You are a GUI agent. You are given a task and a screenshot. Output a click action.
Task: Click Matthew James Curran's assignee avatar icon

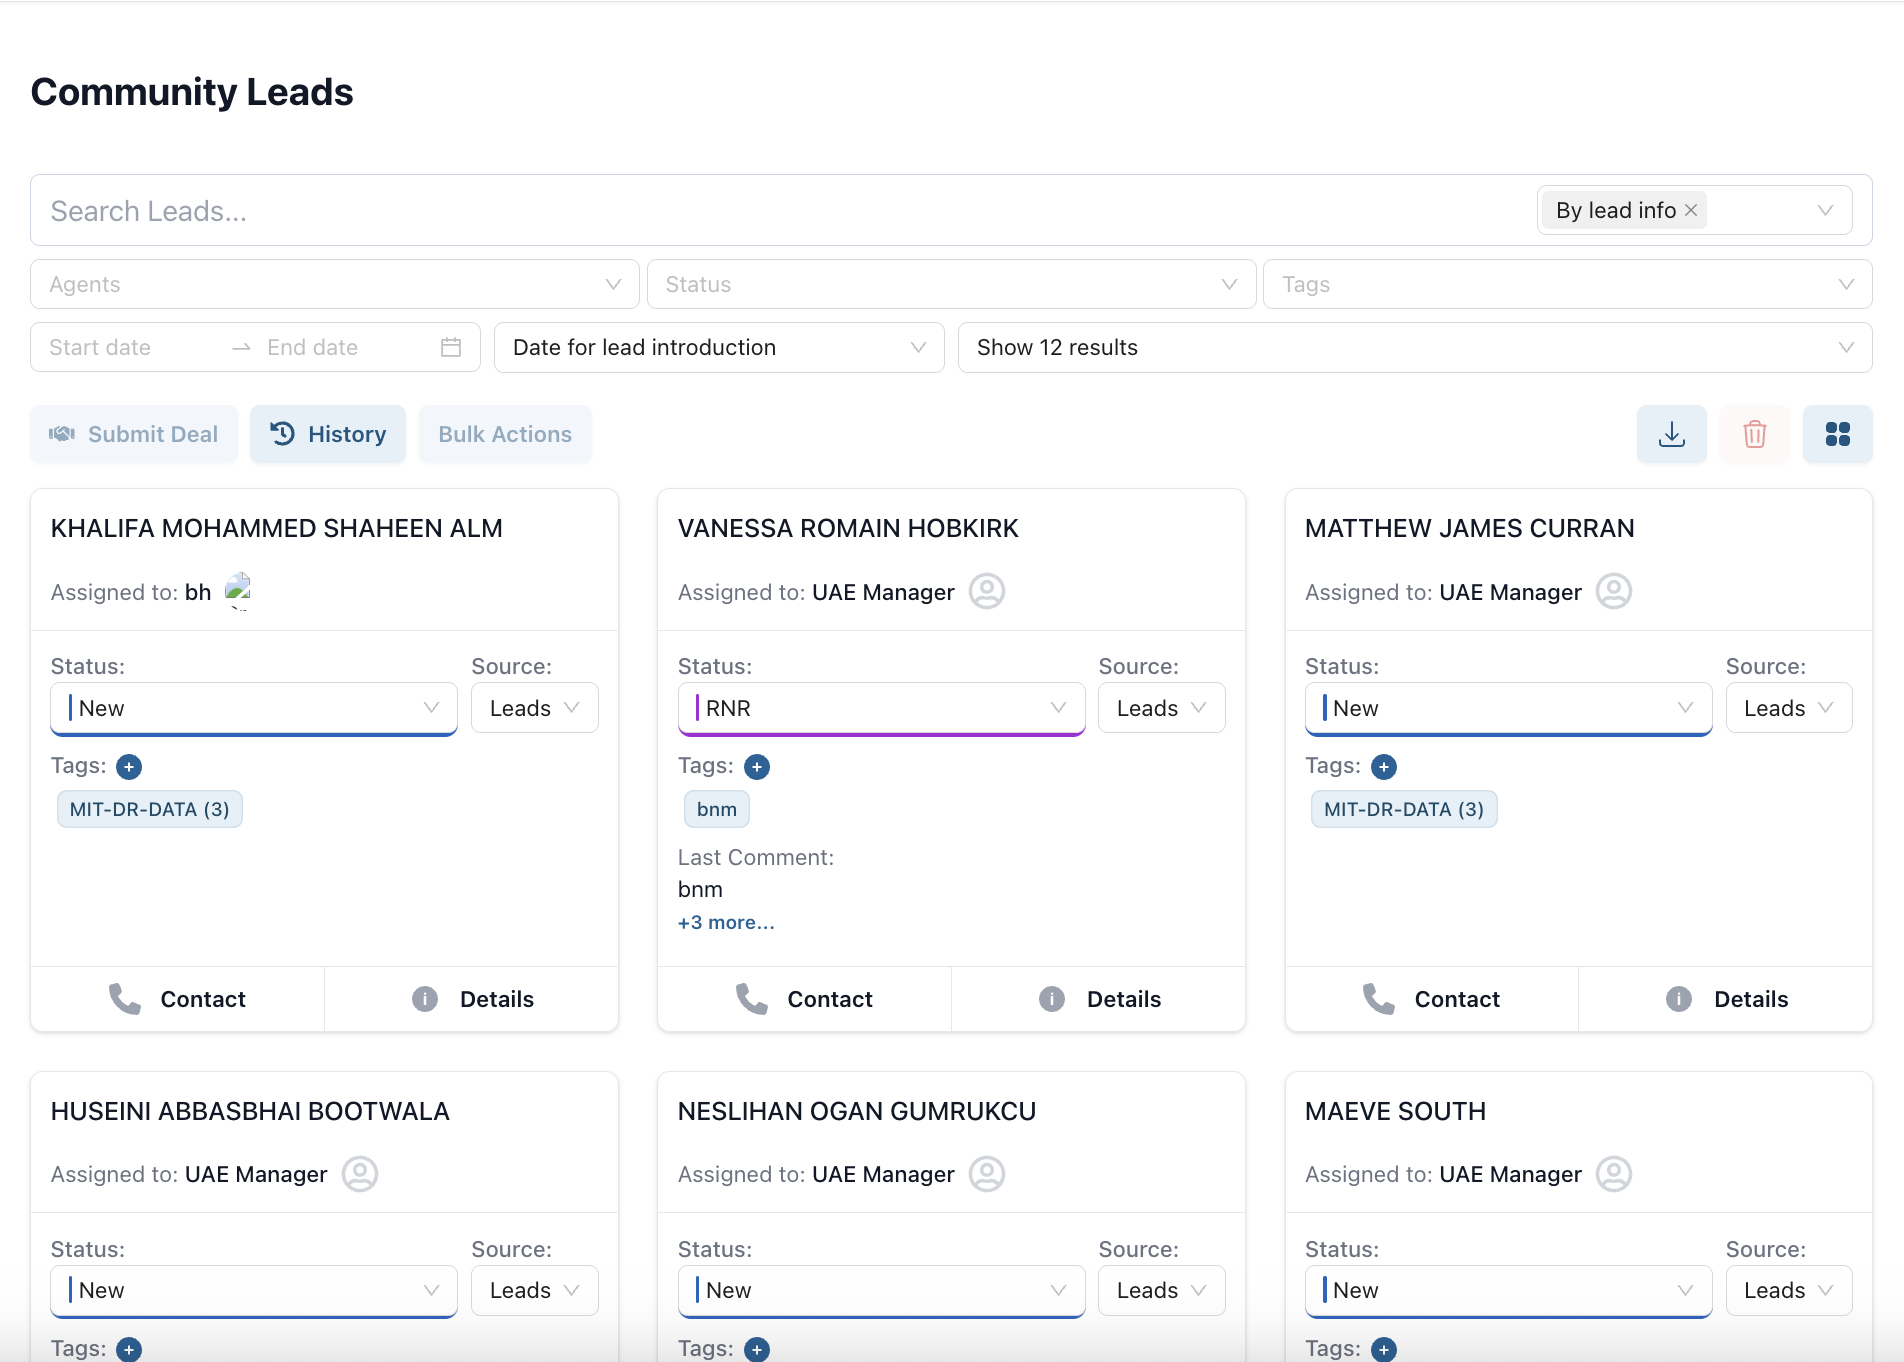pyautogui.click(x=1613, y=591)
